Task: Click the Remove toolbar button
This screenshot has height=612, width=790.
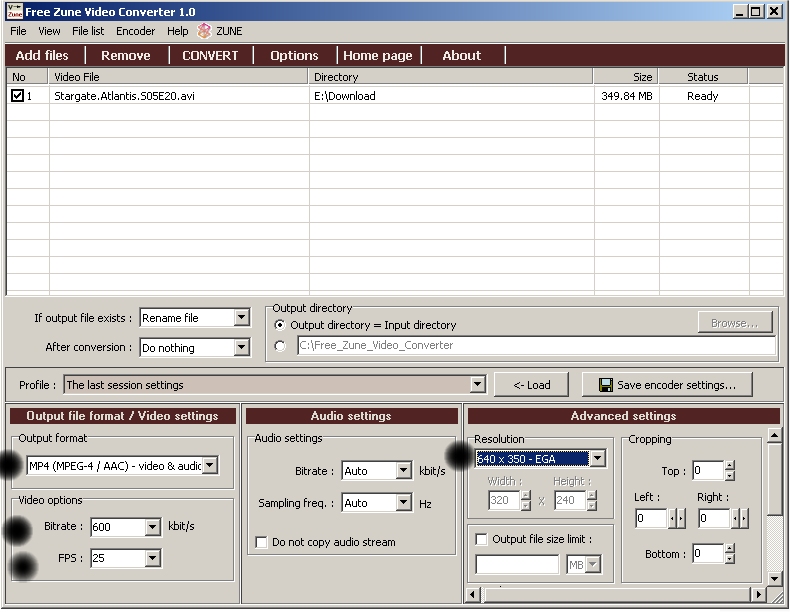Action: [x=126, y=55]
